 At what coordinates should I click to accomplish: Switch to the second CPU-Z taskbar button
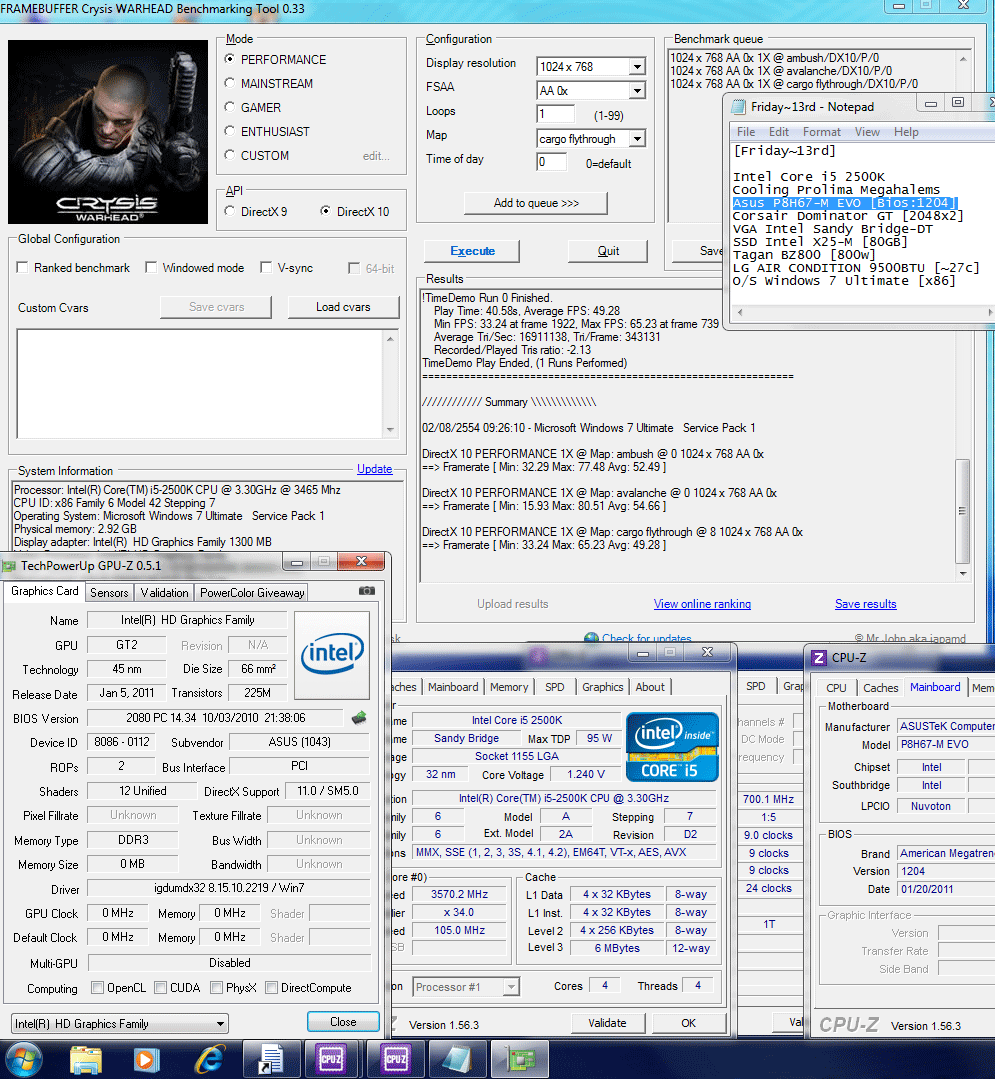(396, 1059)
